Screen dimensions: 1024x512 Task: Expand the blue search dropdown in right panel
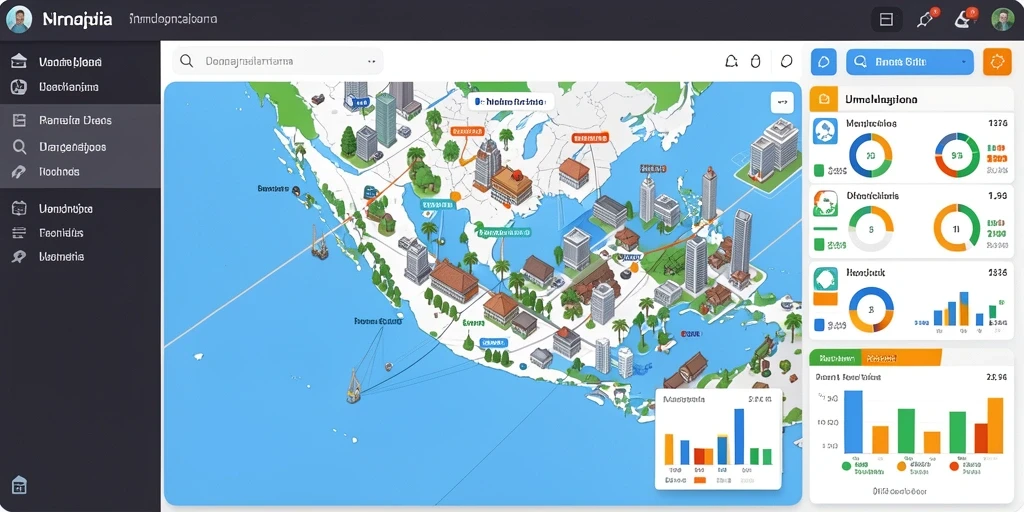pos(910,62)
